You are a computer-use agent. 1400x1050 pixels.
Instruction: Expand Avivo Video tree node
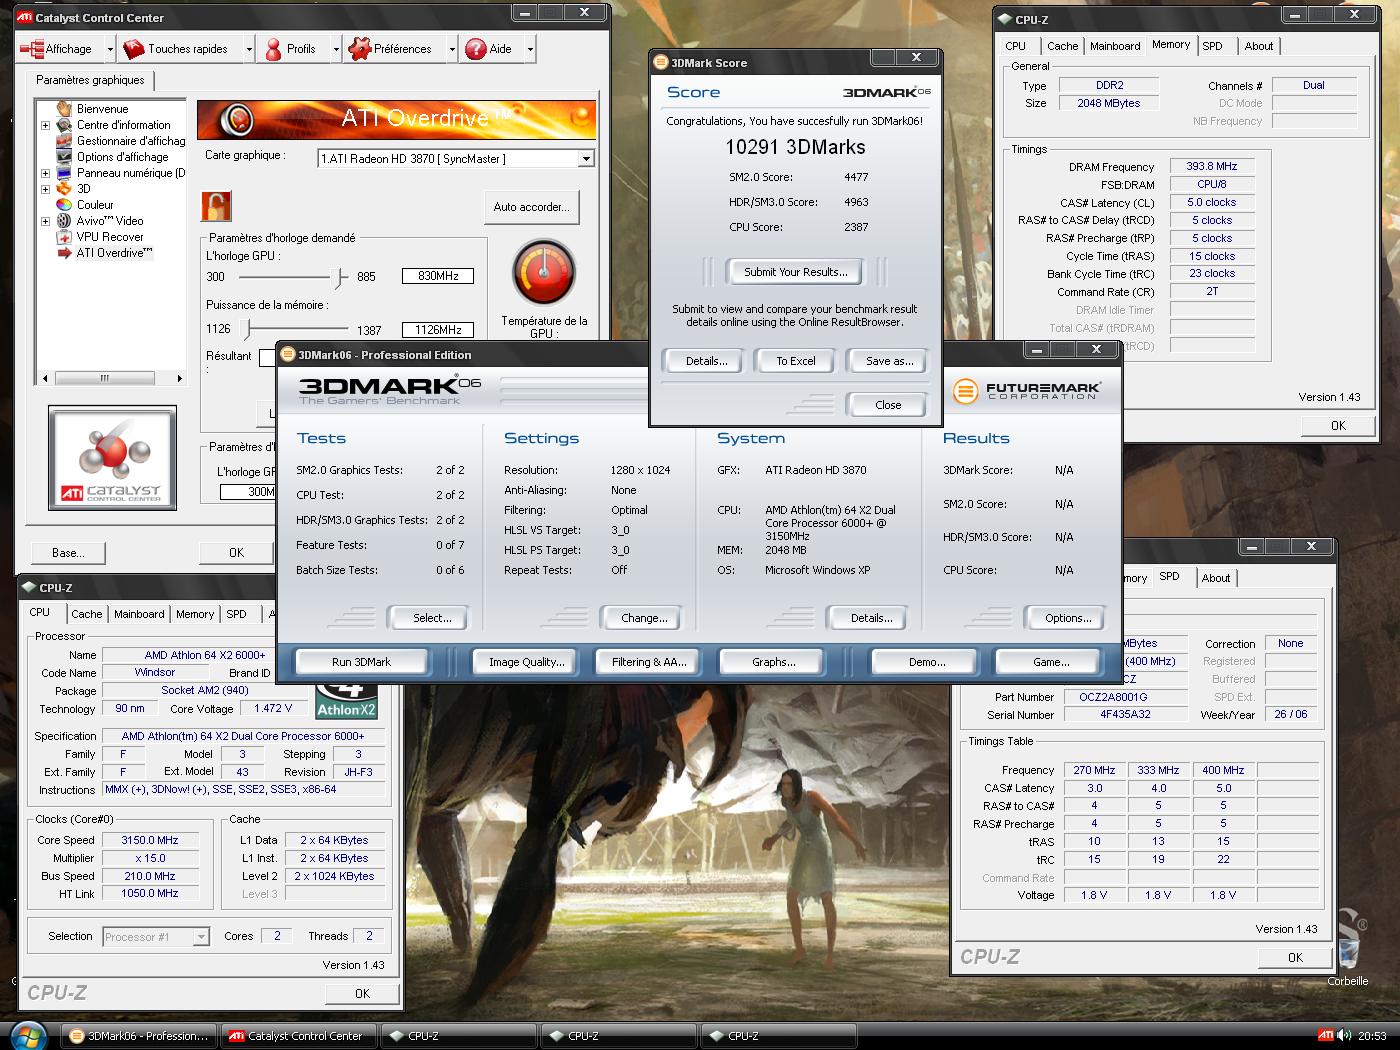(x=45, y=221)
